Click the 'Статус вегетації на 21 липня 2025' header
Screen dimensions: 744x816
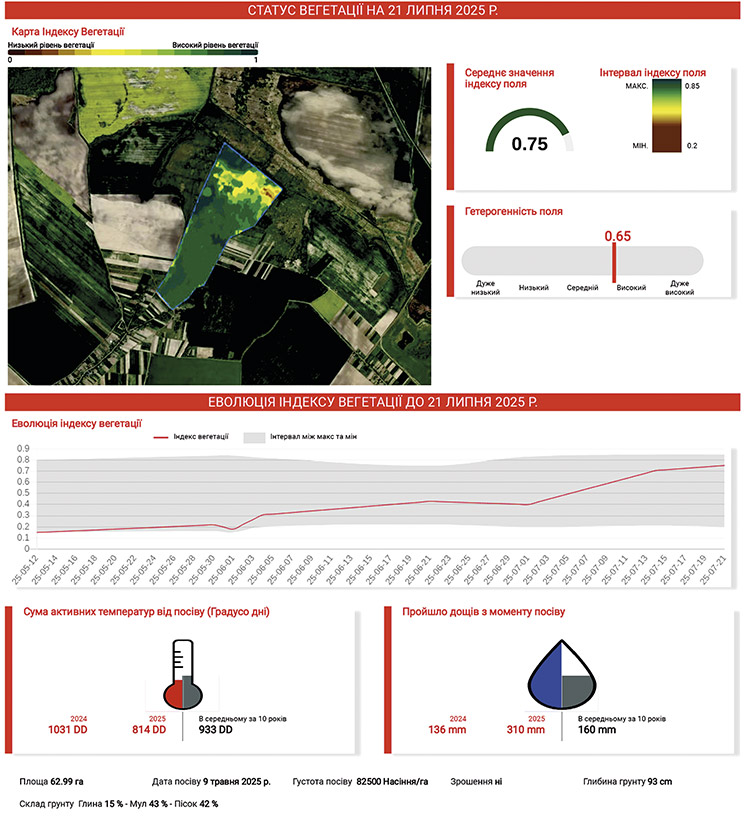pyautogui.click(x=372, y=11)
